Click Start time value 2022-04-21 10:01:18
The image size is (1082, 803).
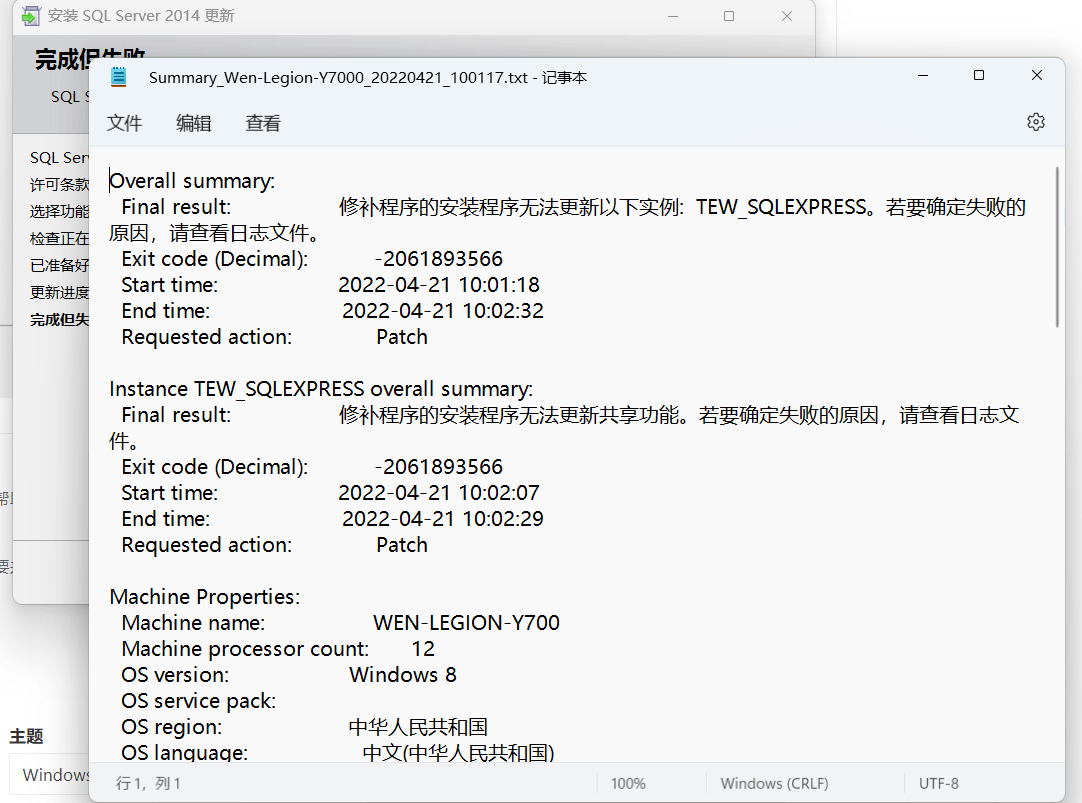[439, 285]
